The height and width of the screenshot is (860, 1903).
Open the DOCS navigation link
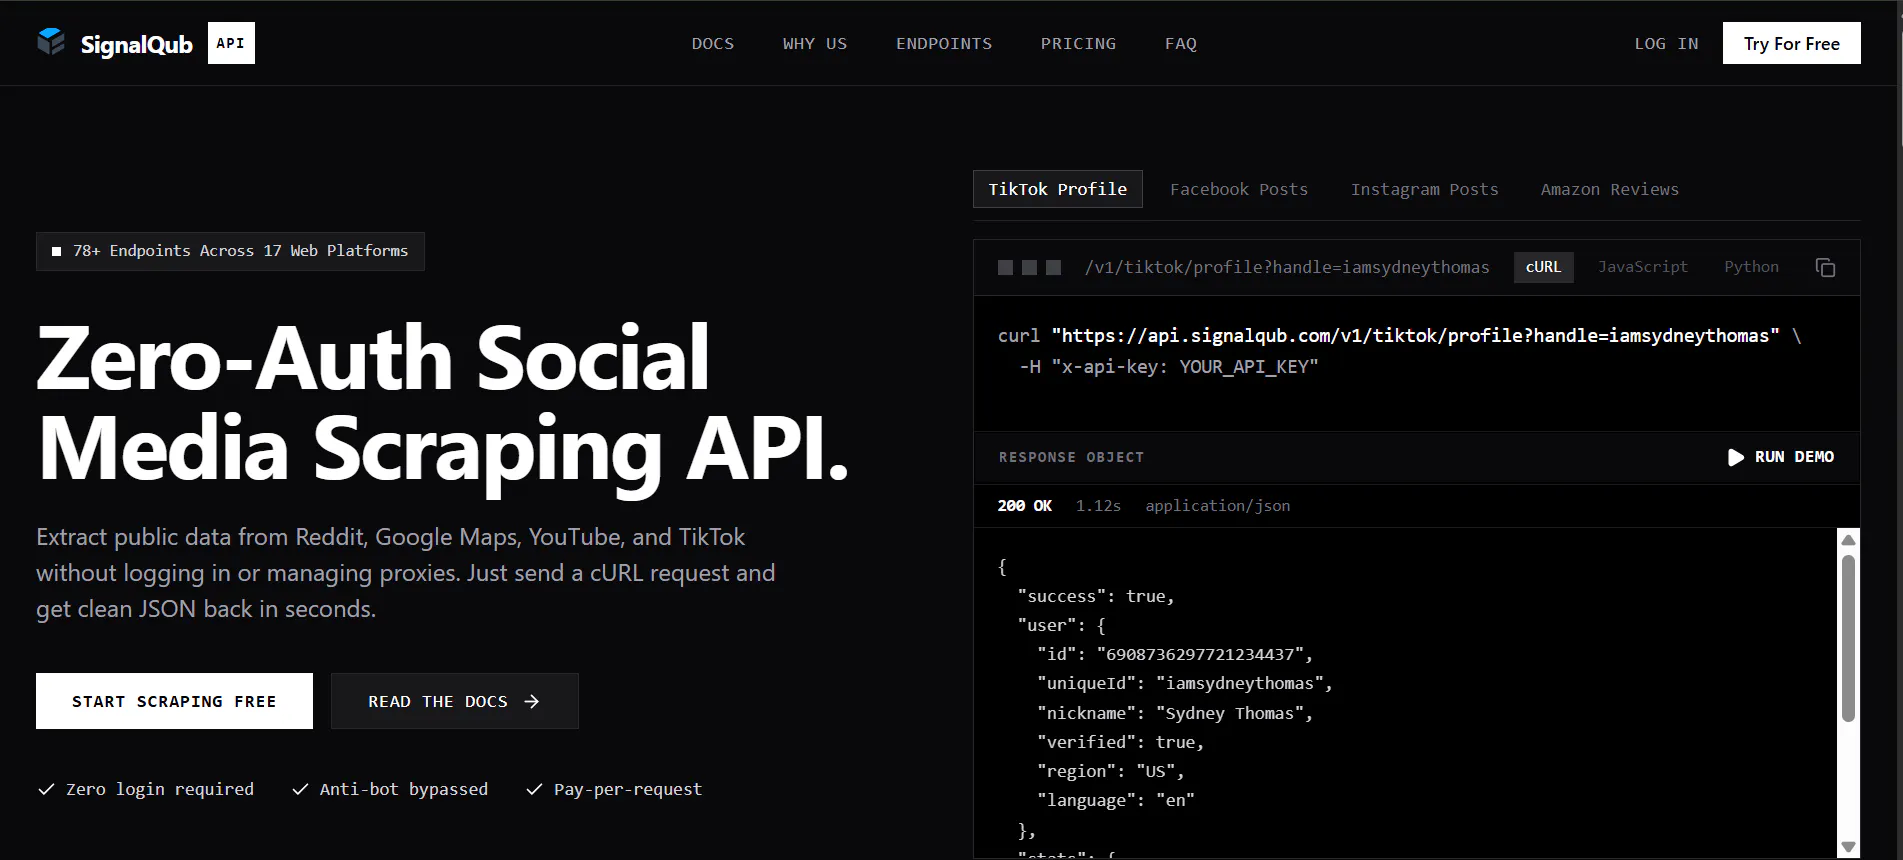713,44
